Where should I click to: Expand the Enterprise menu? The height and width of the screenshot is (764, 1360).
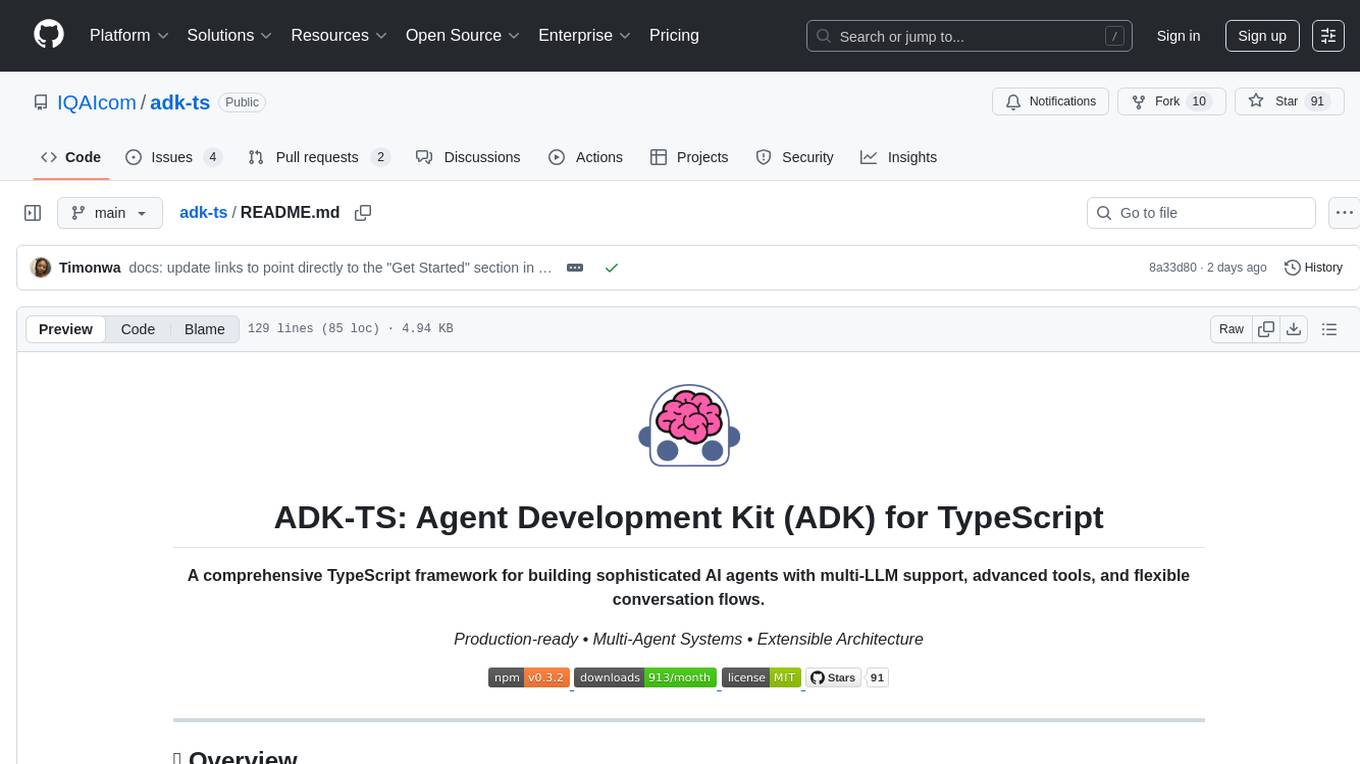585,35
